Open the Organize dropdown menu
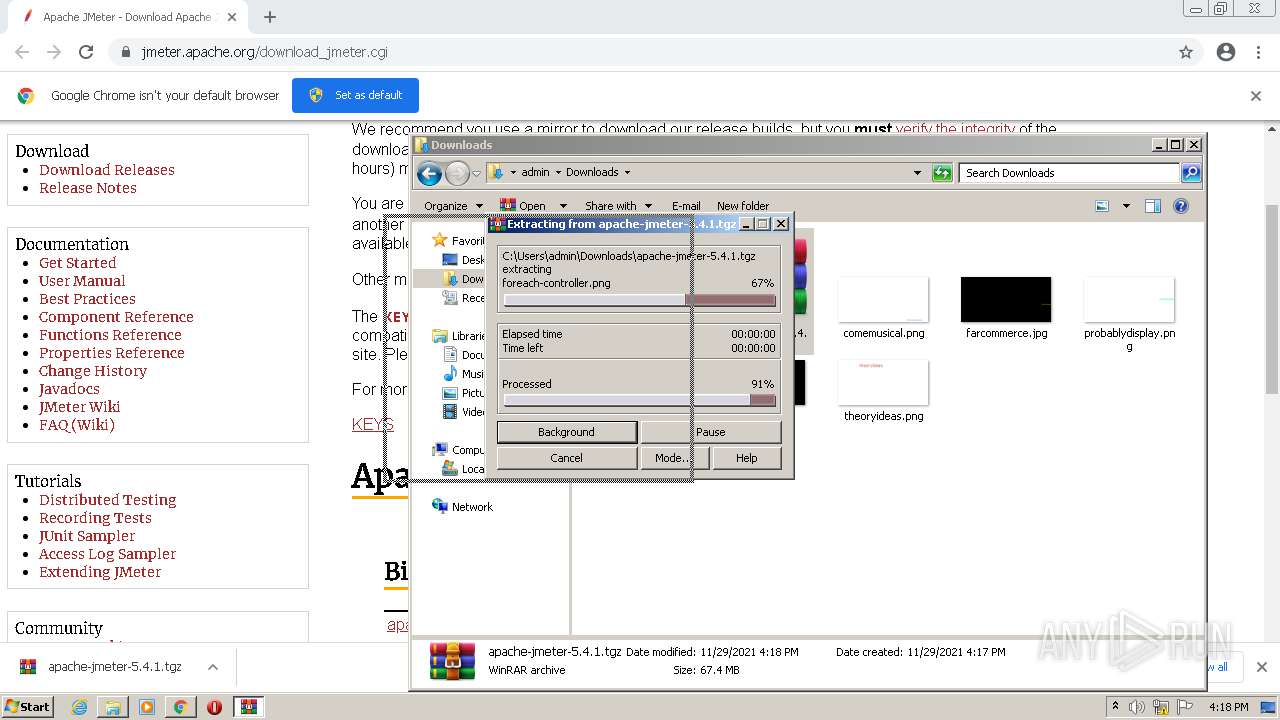 coord(453,206)
